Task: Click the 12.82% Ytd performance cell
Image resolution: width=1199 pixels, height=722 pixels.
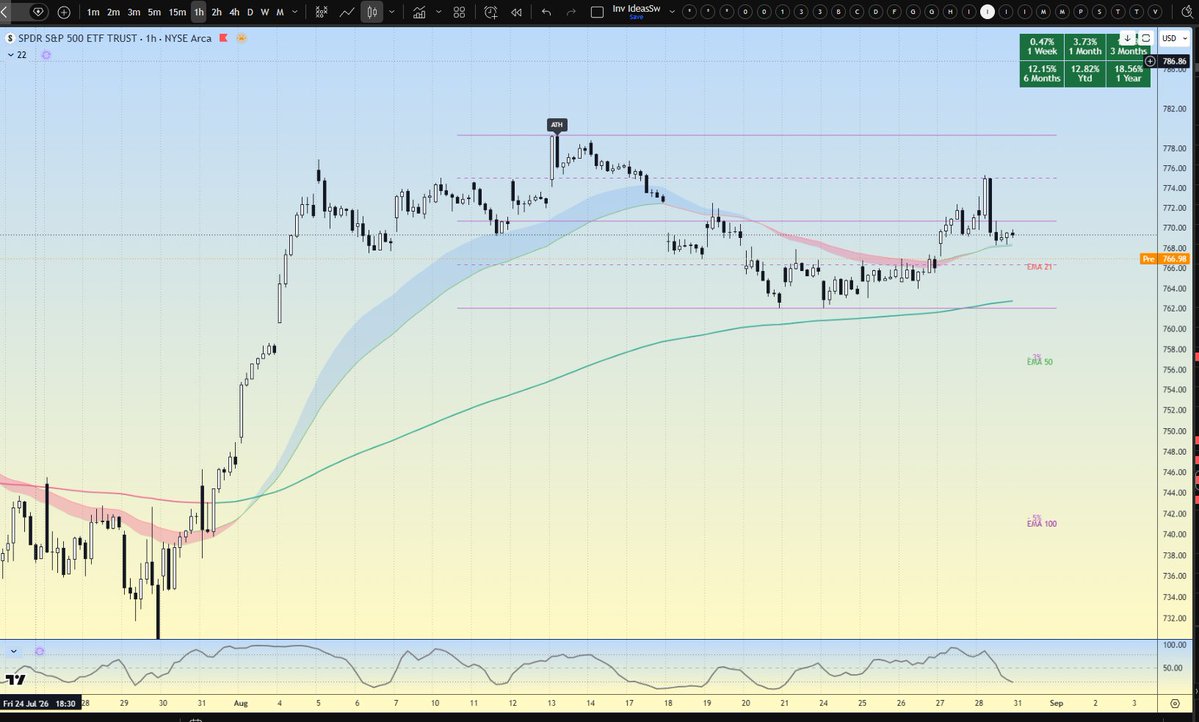Action: 1084,73
